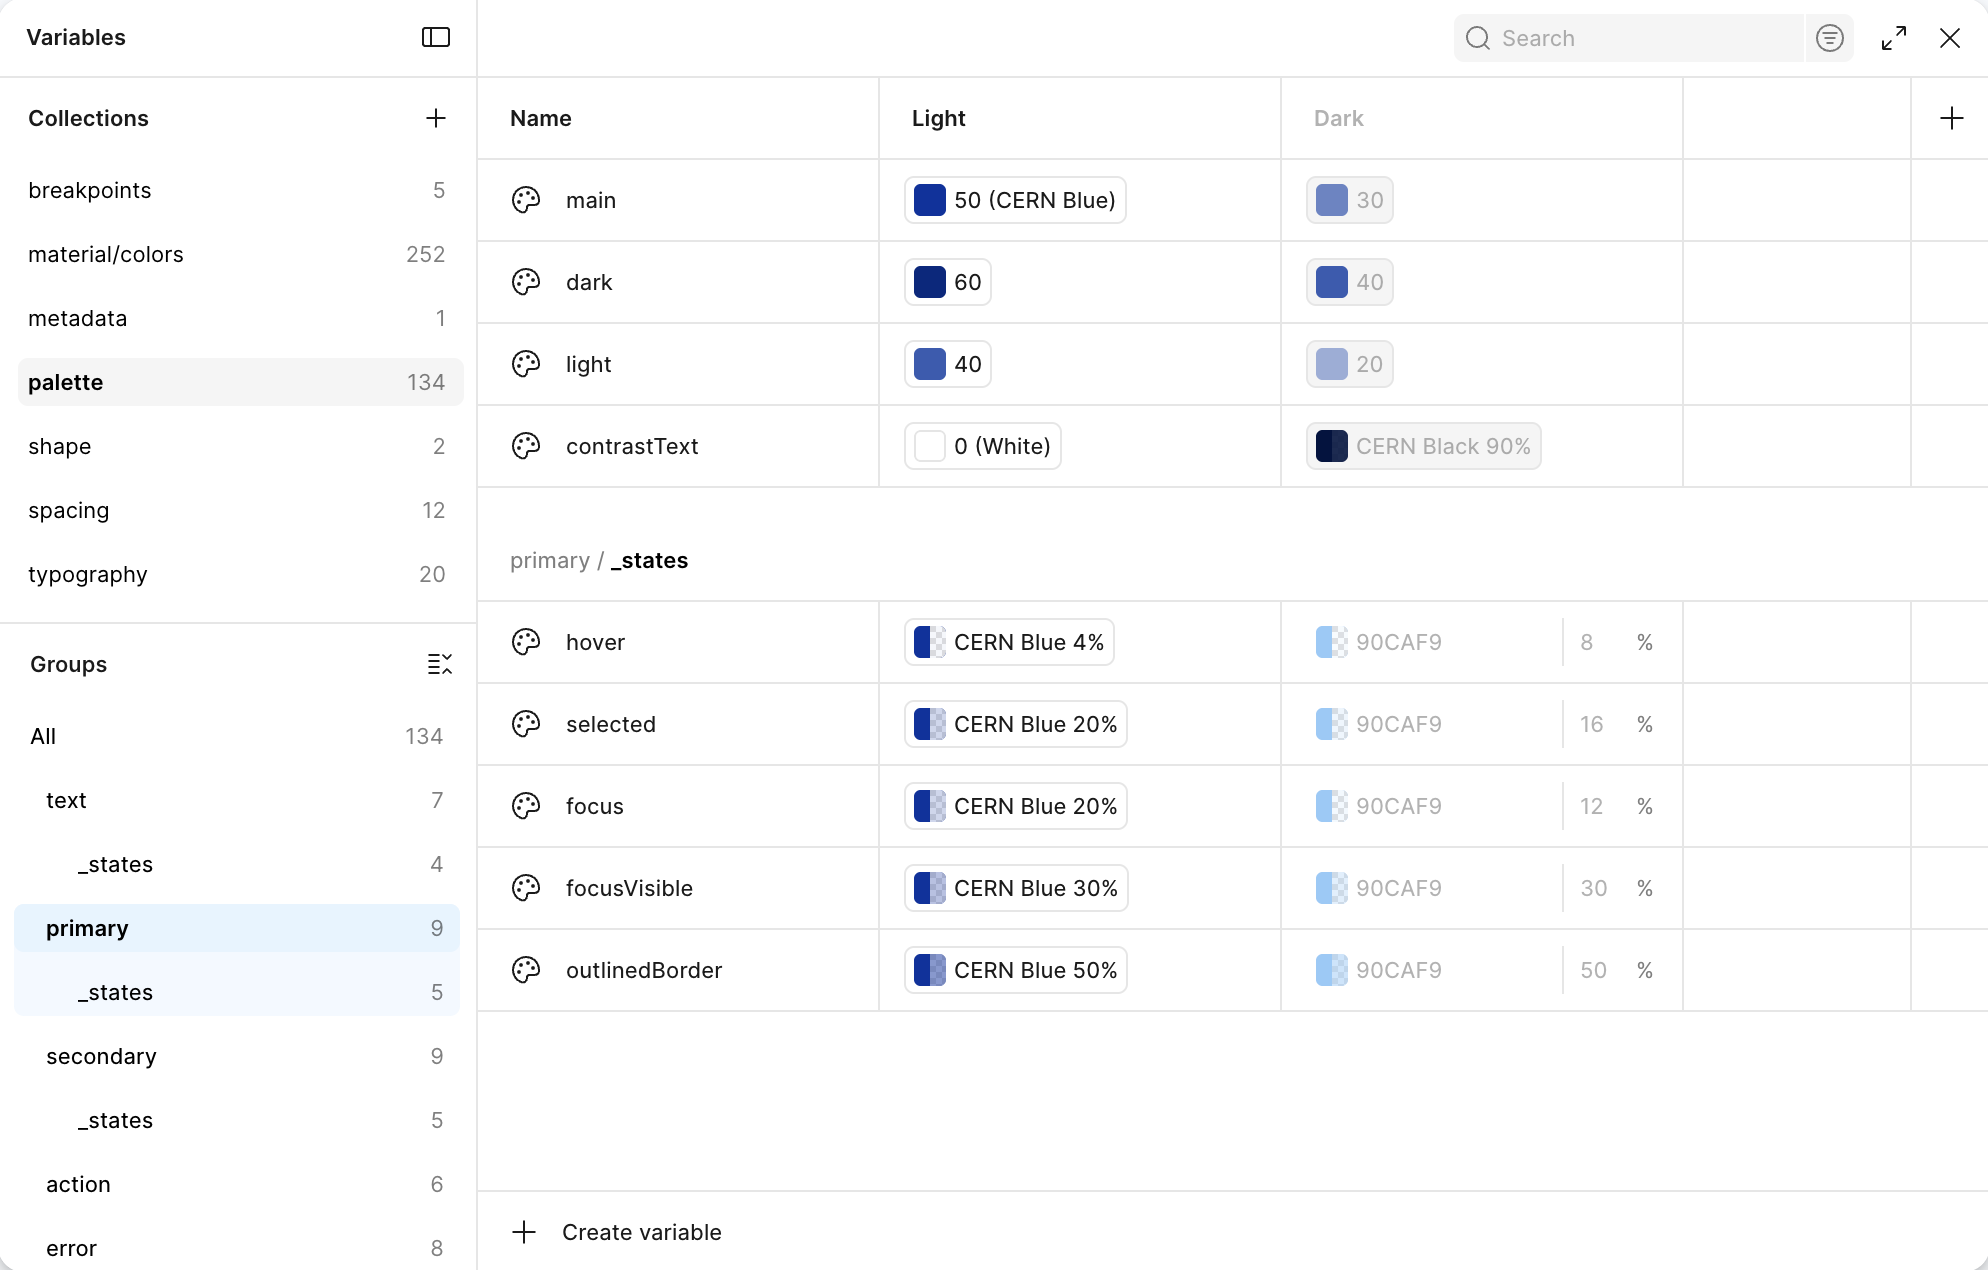This screenshot has width=1988, height=1270.
Task: Click 90CAF9 dark swatch in hover row
Action: 1332,642
